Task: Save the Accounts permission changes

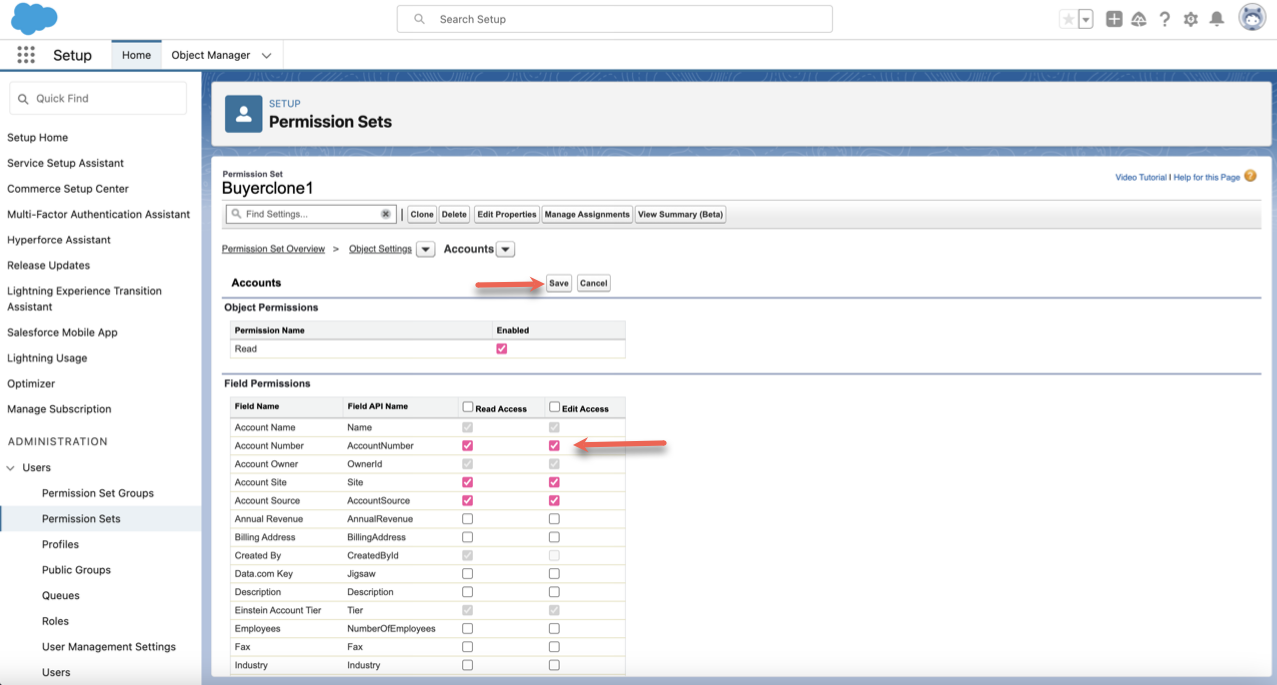Action: point(558,283)
